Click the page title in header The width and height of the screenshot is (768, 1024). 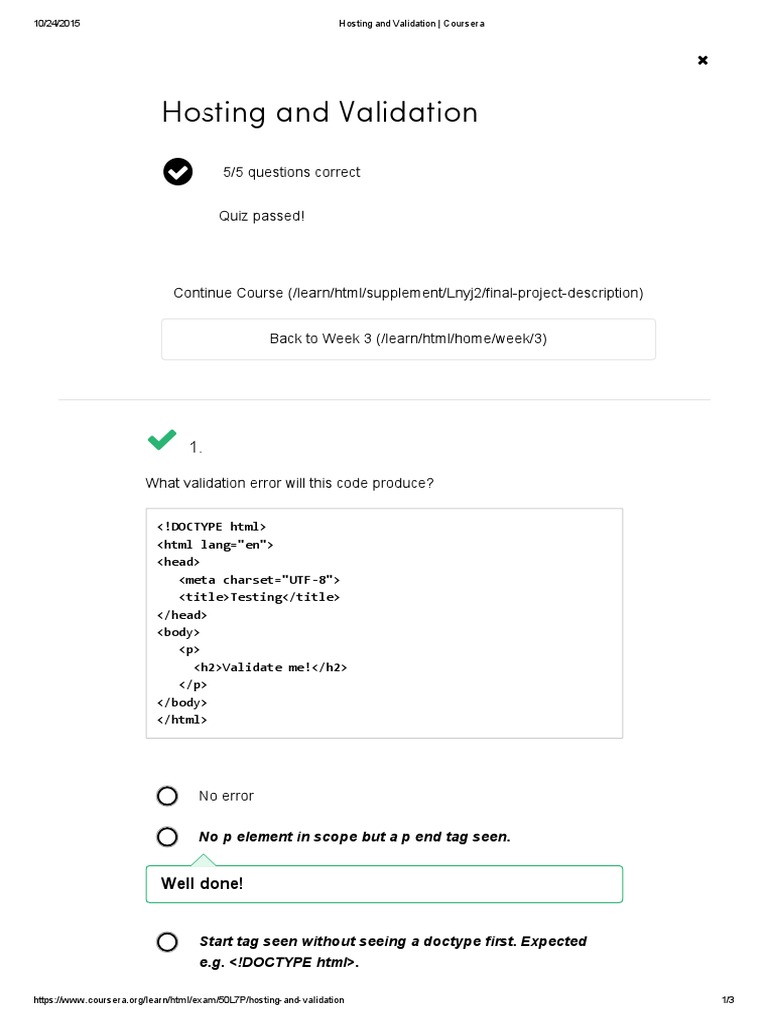point(411,23)
